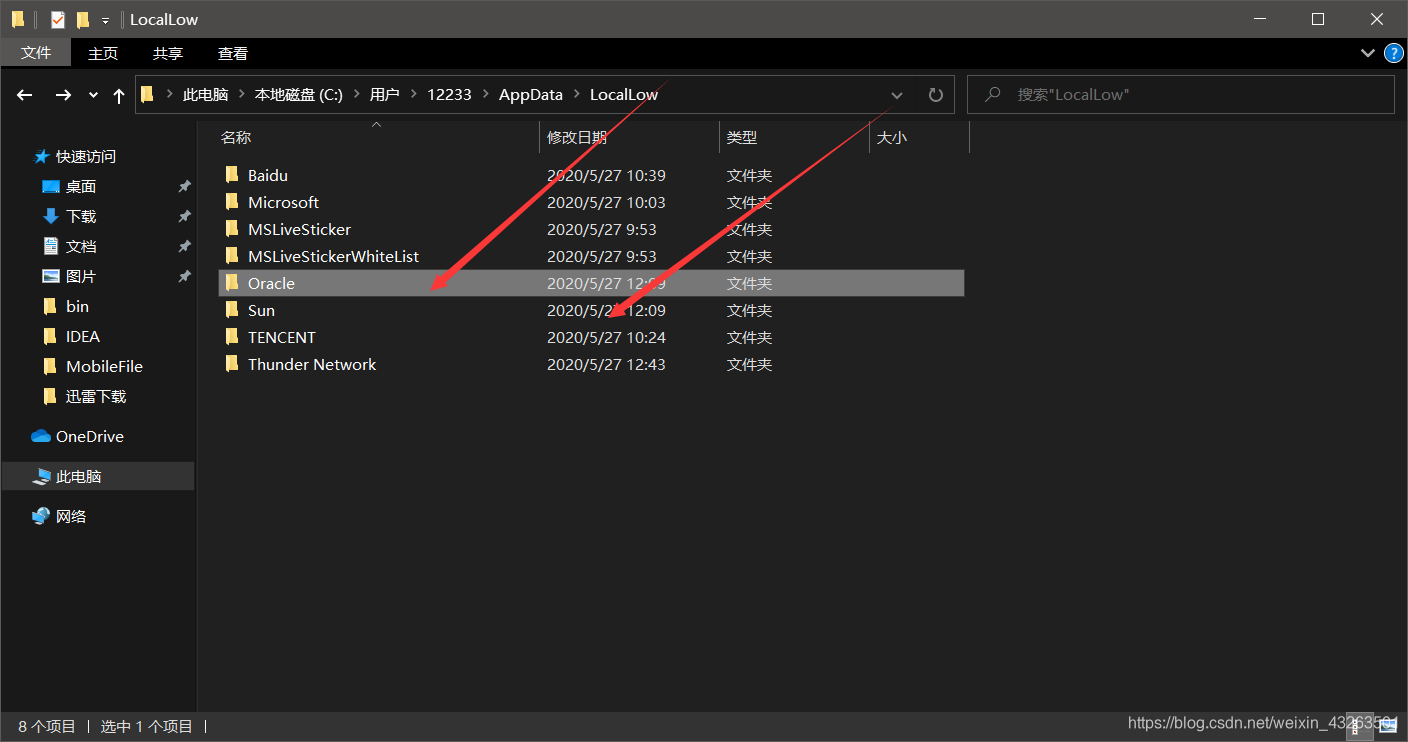
Task: Open the 共享 ribbon tab
Action: point(168,53)
